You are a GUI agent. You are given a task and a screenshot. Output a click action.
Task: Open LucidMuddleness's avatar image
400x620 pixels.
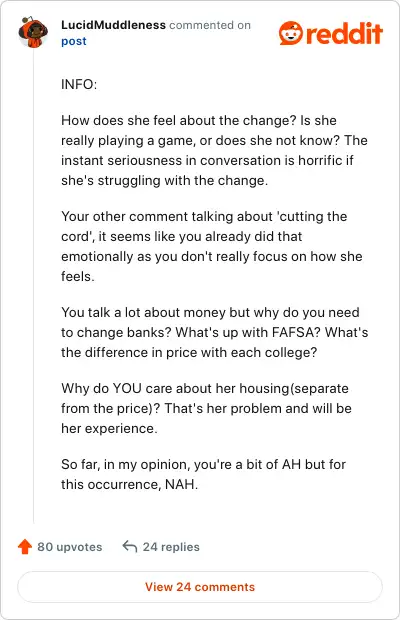coord(33,32)
